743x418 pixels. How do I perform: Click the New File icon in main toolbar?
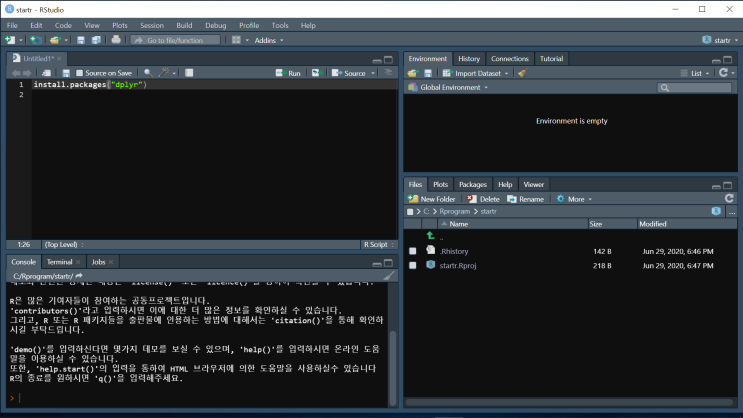(x=9, y=40)
